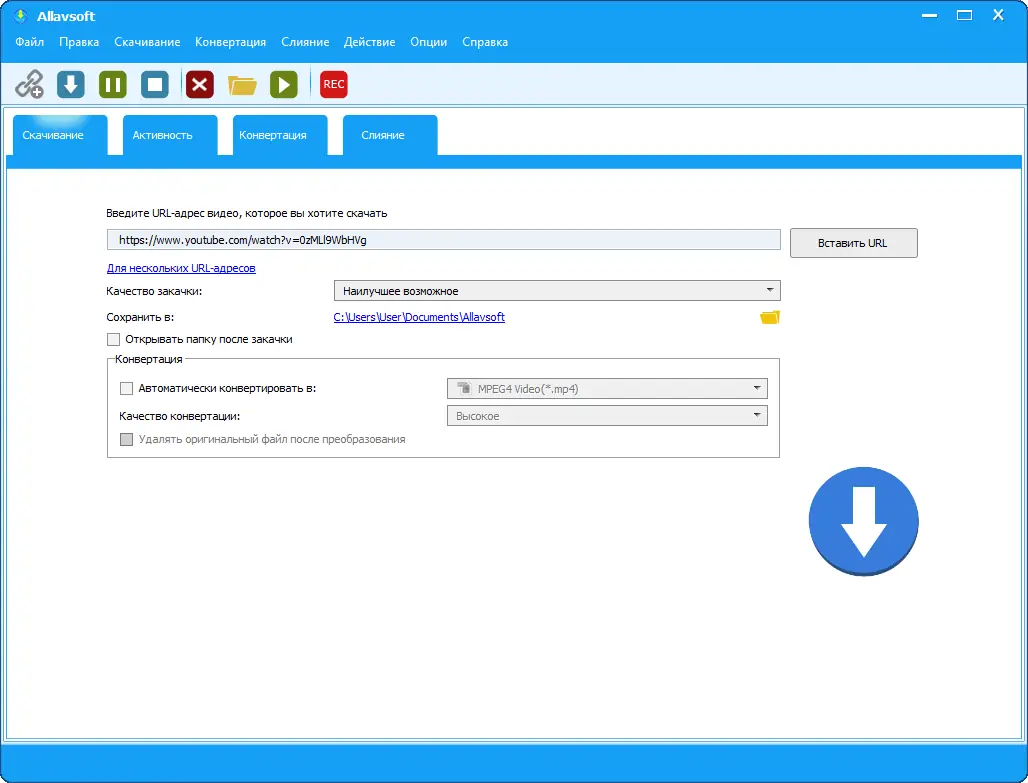Open downloads folder from the toolbar
Image resolution: width=1028 pixels, height=783 pixels.
[242, 84]
